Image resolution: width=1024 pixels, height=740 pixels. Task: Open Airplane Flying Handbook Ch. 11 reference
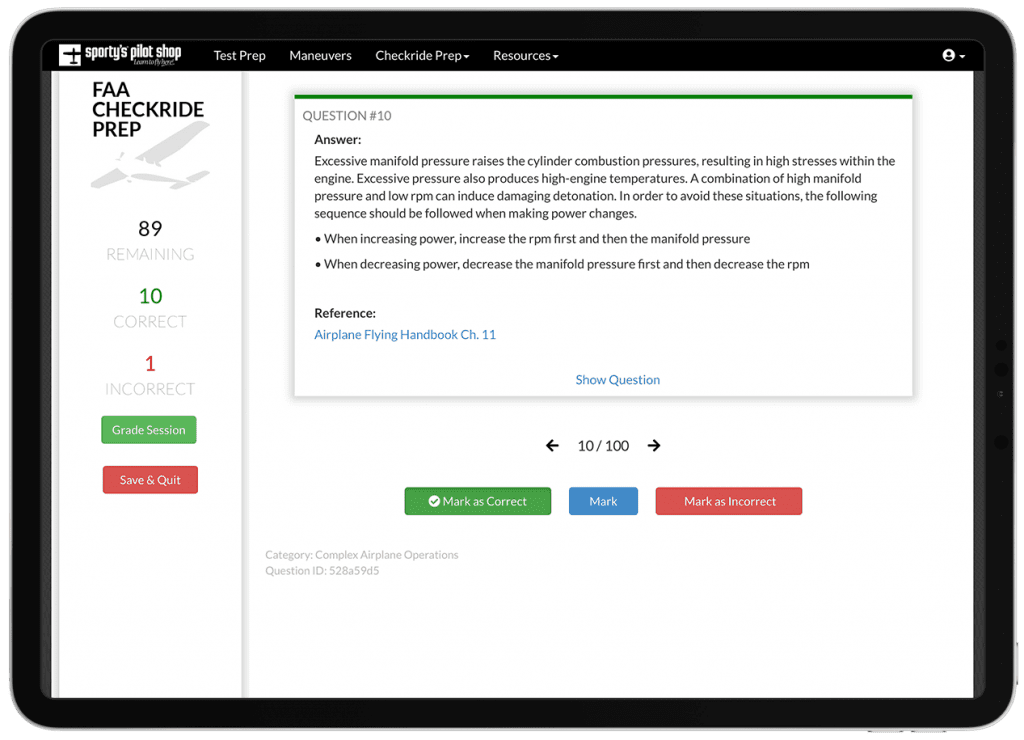405,335
